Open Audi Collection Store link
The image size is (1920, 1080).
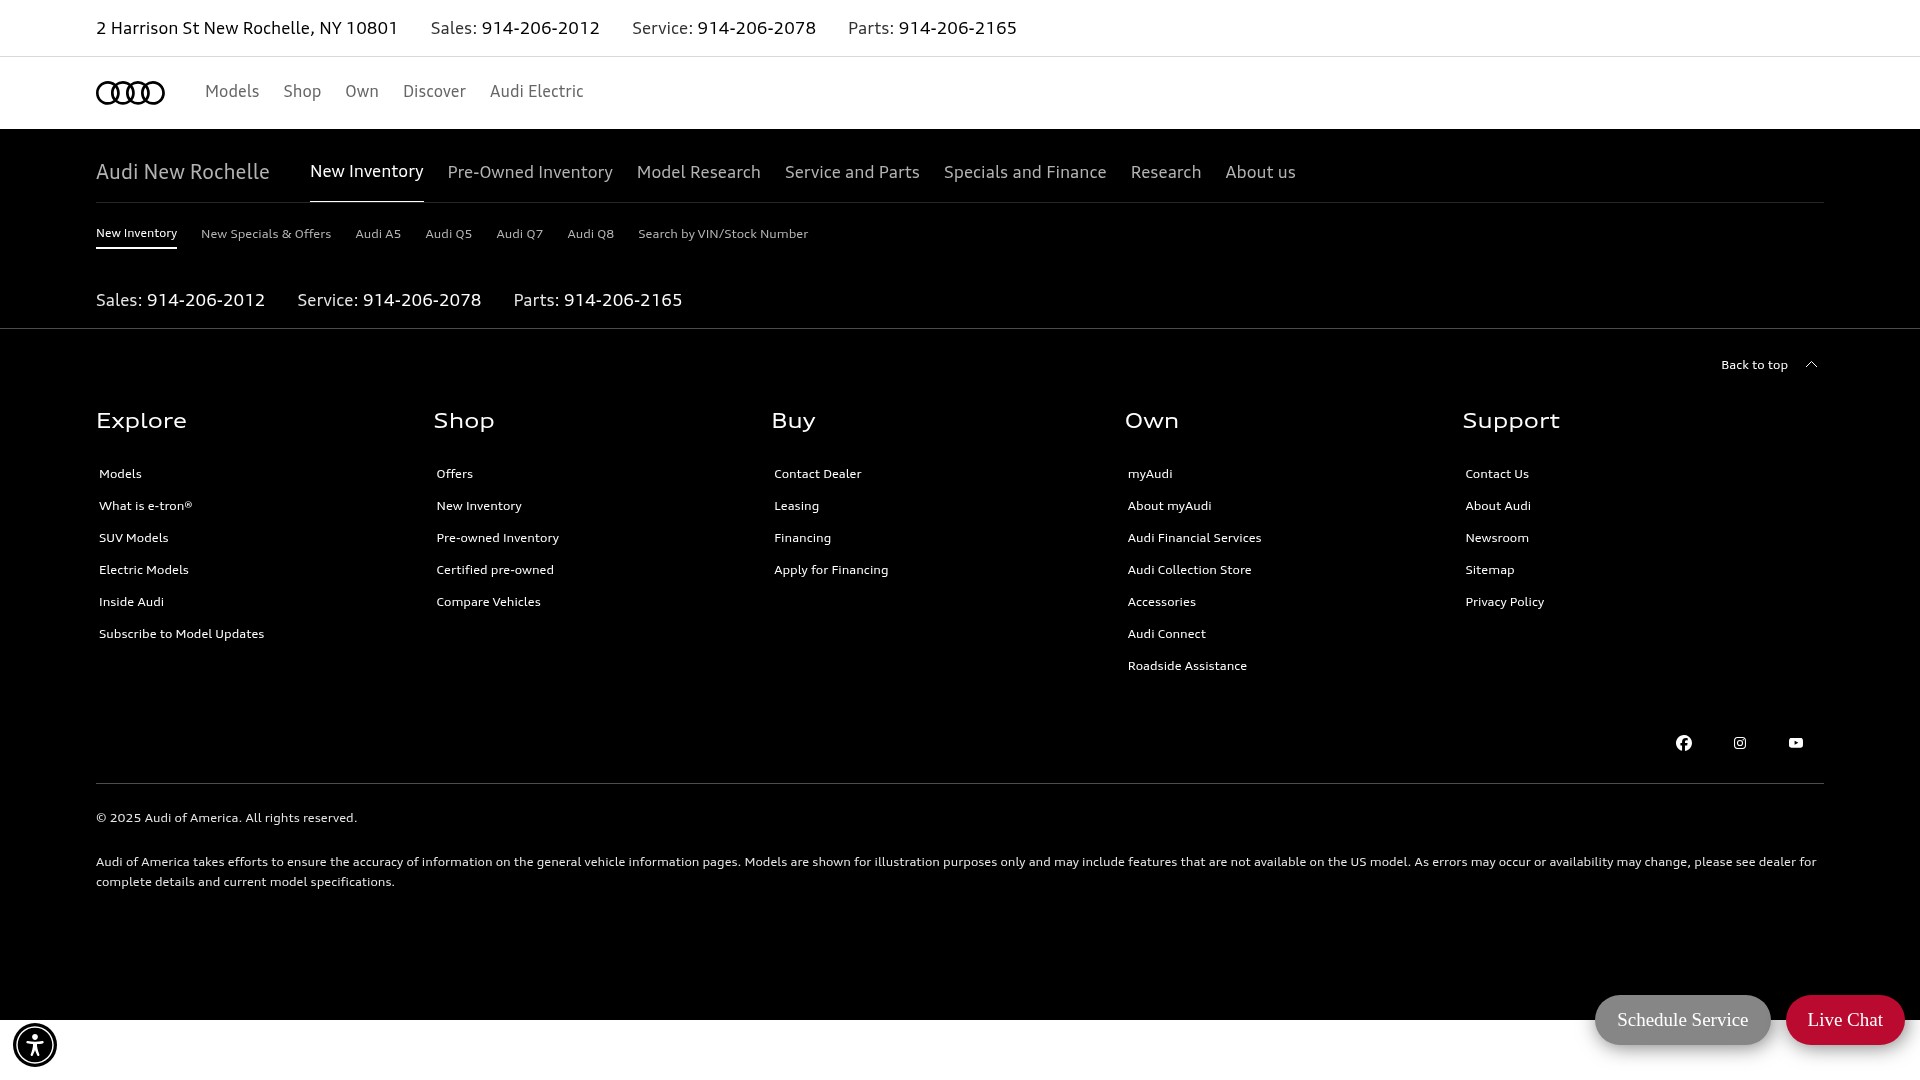[x=1189, y=570]
